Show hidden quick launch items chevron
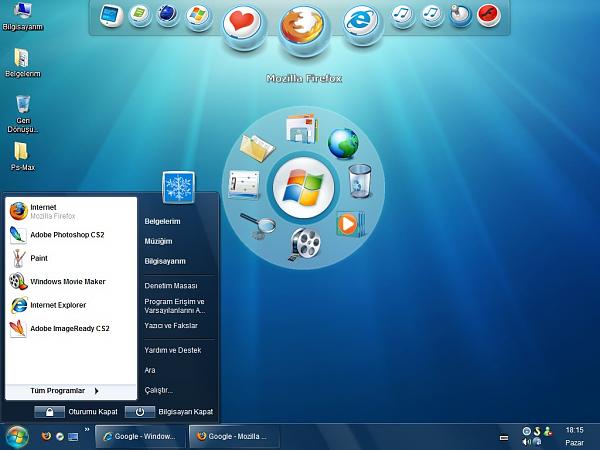Image resolution: width=600 pixels, height=450 pixels. (x=87, y=430)
